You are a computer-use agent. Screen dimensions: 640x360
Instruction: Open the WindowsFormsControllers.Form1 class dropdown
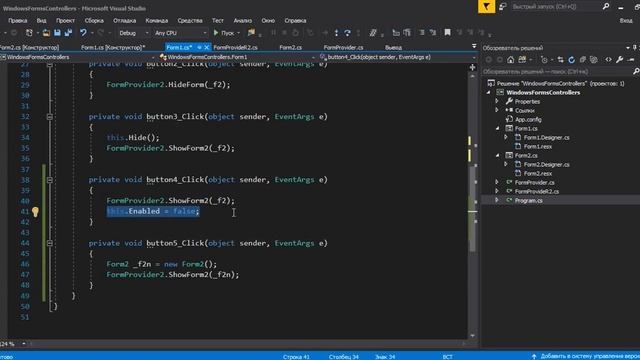coord(237,57)
